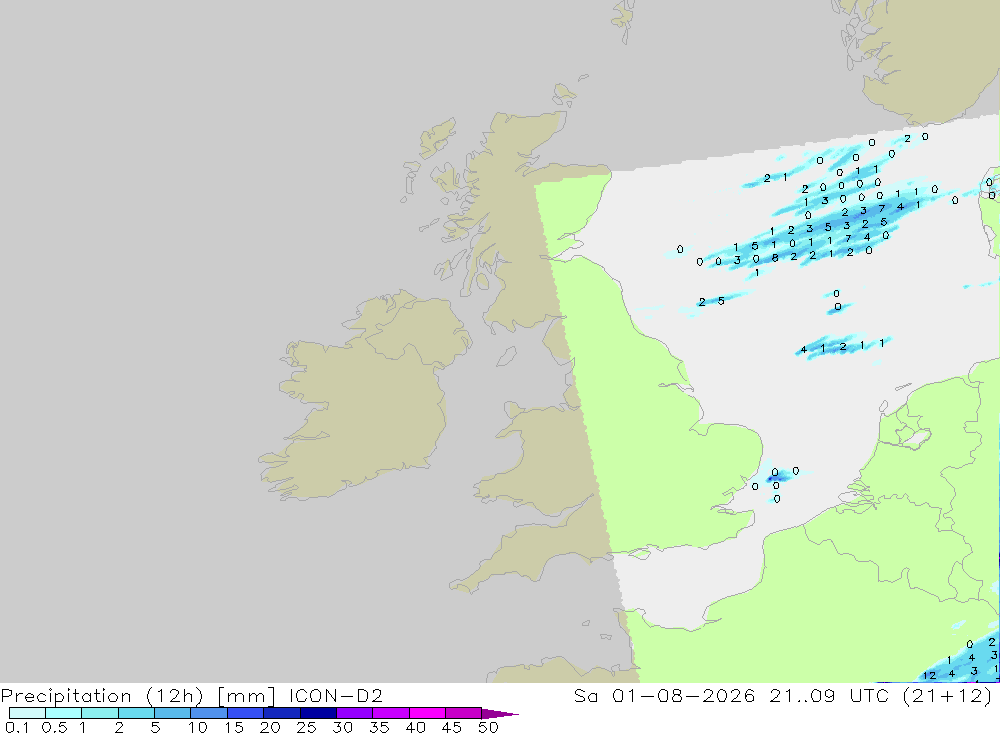Click the '40' legend scale label

416,727
